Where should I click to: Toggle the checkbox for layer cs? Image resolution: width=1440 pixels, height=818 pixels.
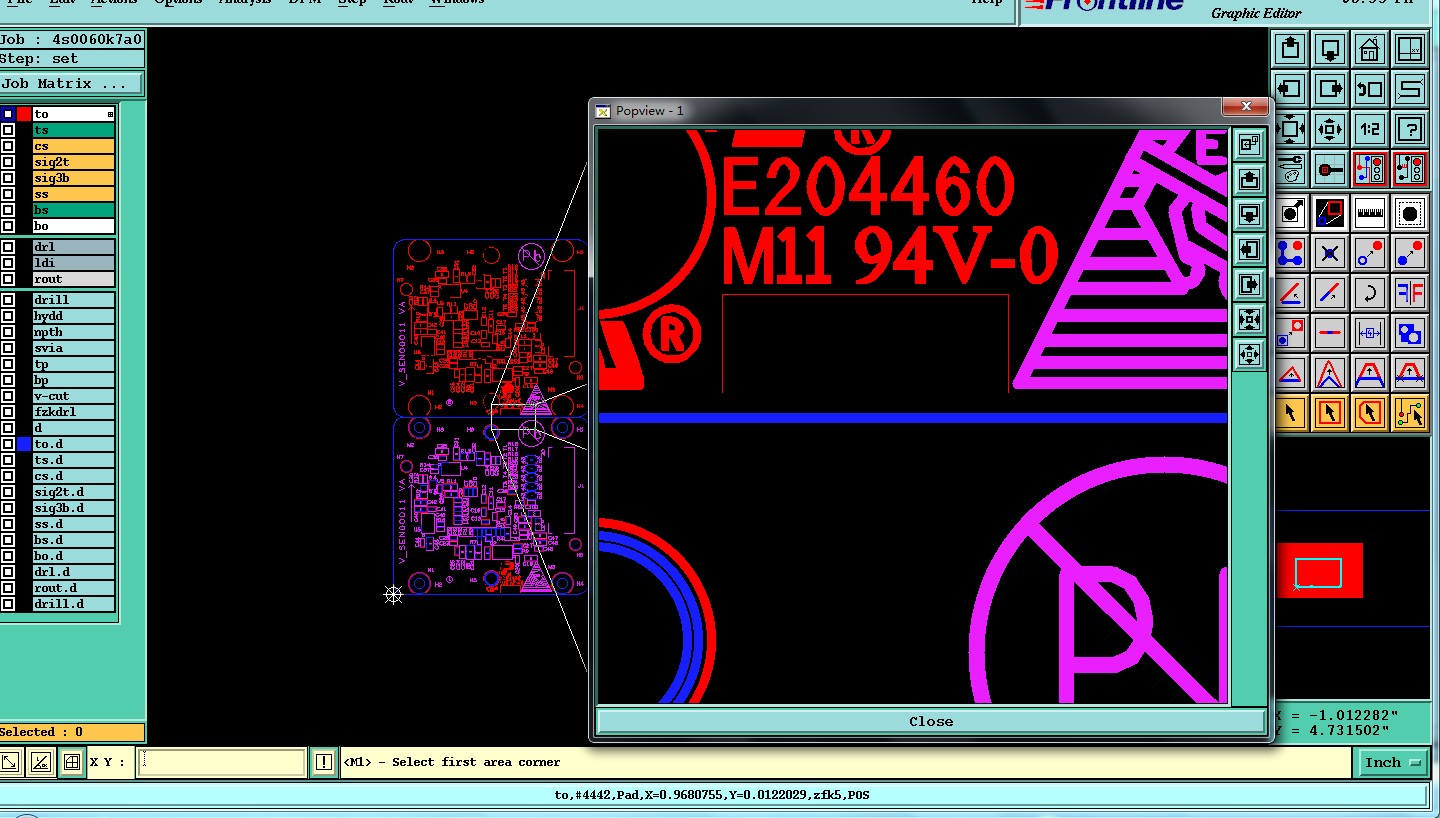pyautogui.click(x=8, y=146)
